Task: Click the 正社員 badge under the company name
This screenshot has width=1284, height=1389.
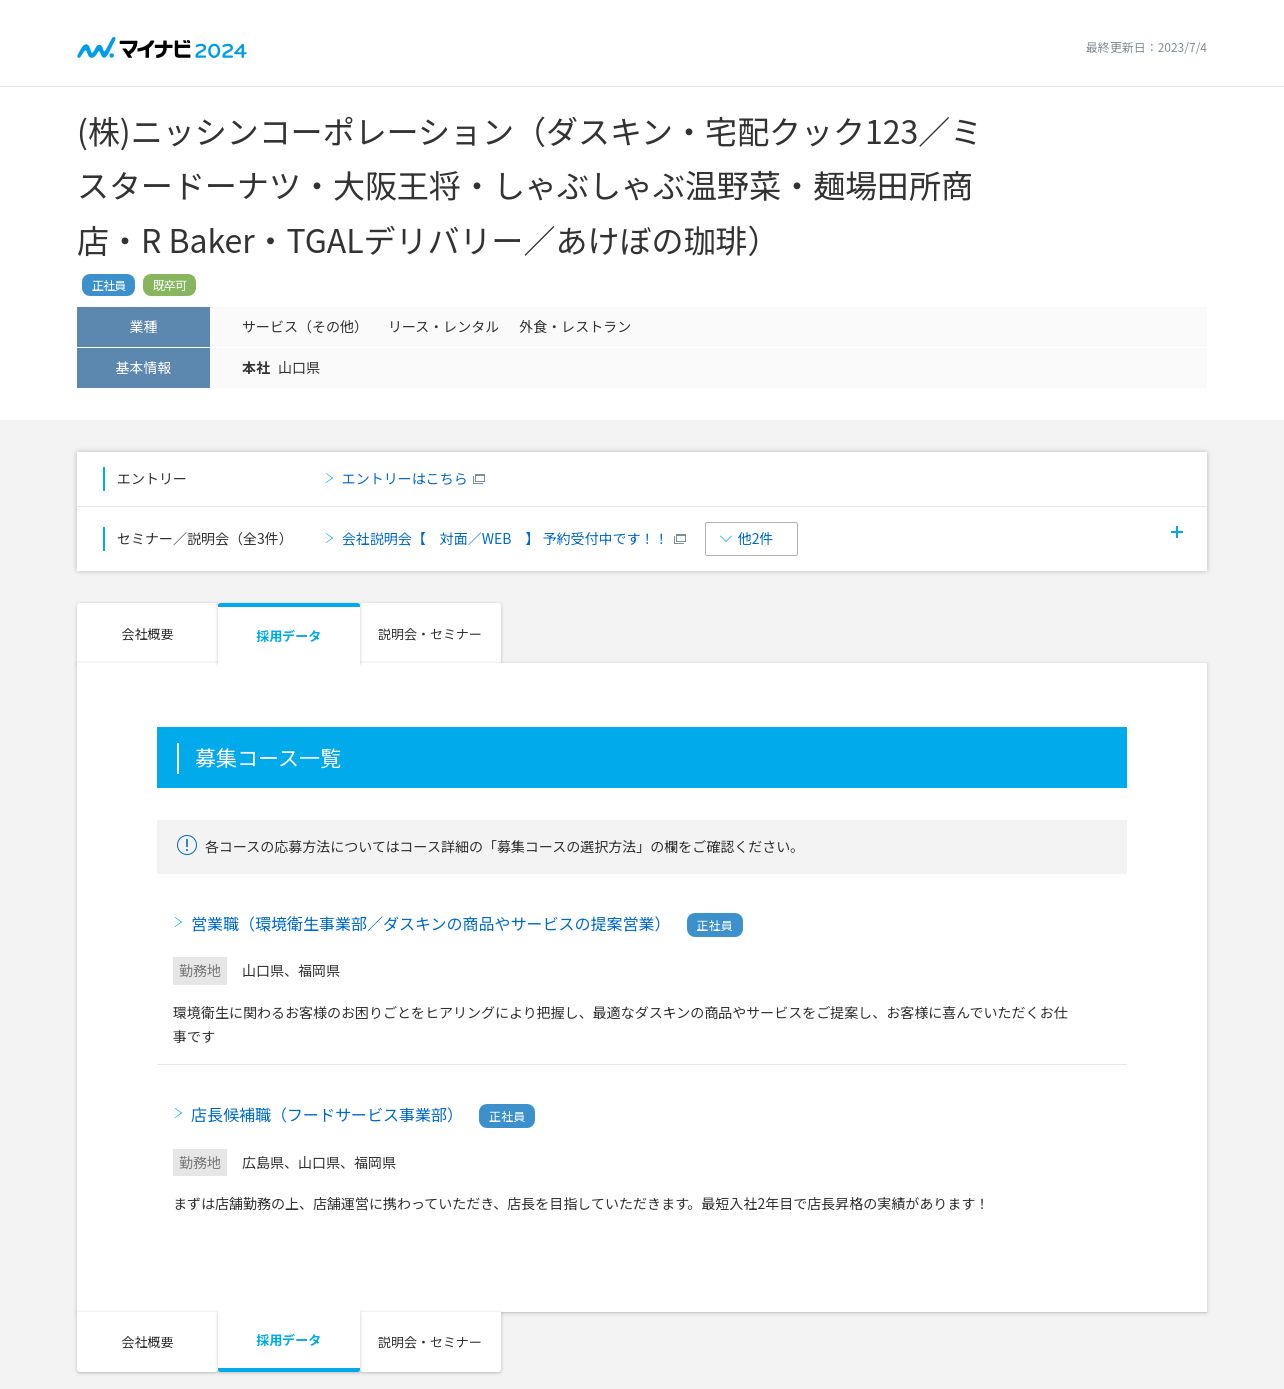Action: (108, 285)
